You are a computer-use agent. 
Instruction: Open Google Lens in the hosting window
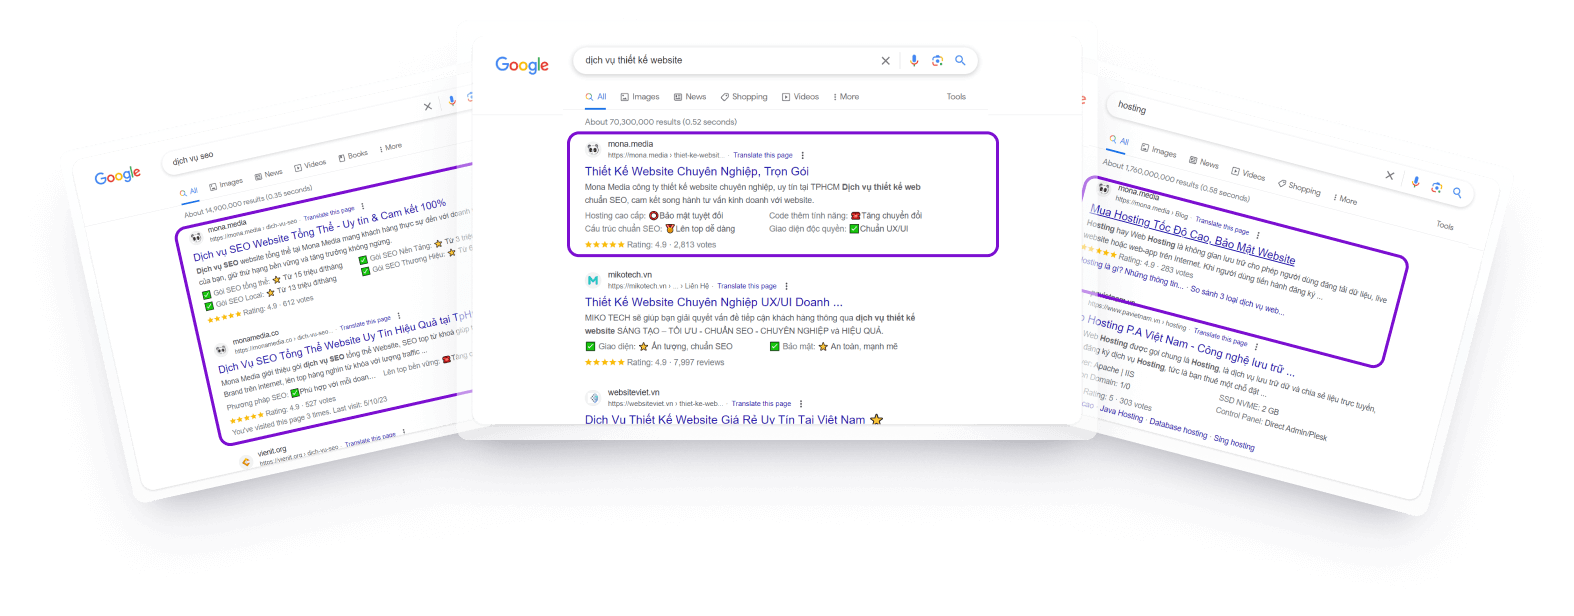1437,187
